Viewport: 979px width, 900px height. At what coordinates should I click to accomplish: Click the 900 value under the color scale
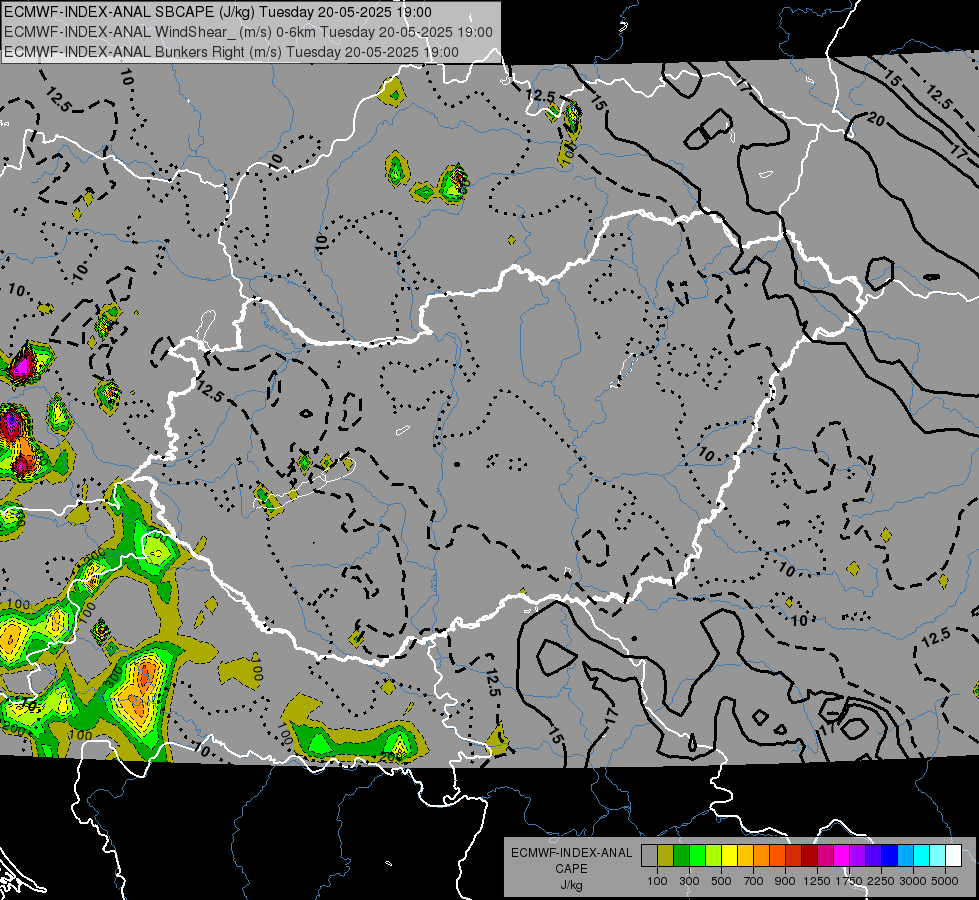pyautogui.click(x=785, y=881)
